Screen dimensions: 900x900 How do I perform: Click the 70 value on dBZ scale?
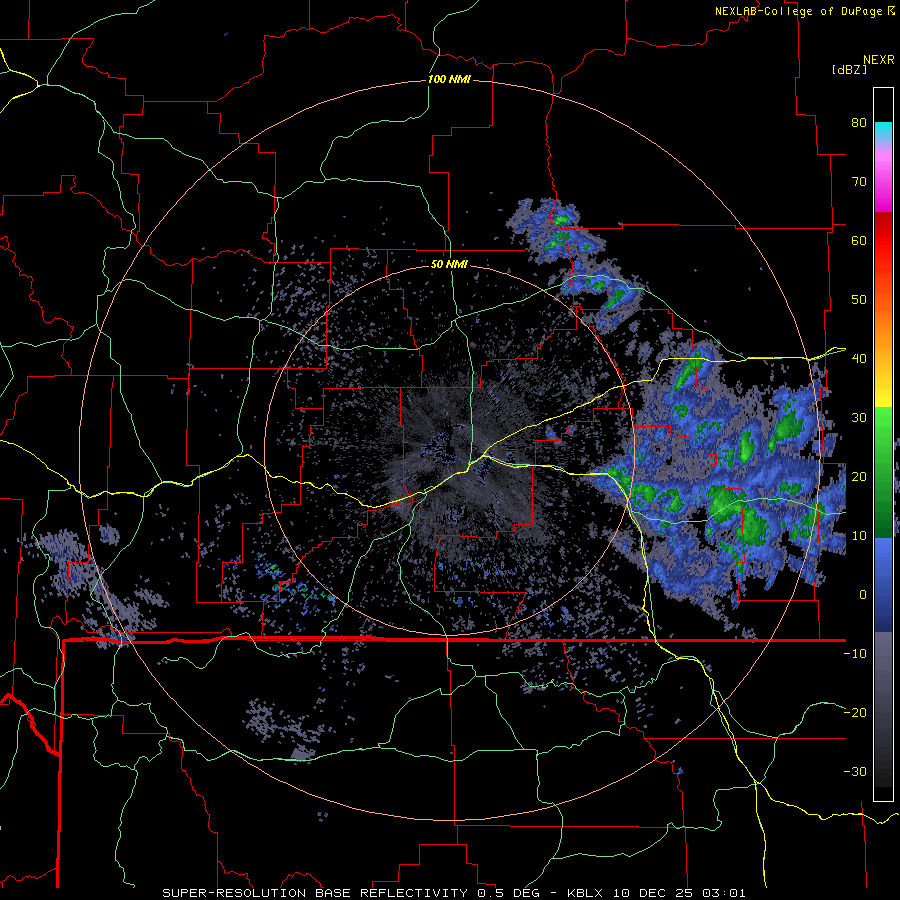pyautogui.click(x=859, y=181)
